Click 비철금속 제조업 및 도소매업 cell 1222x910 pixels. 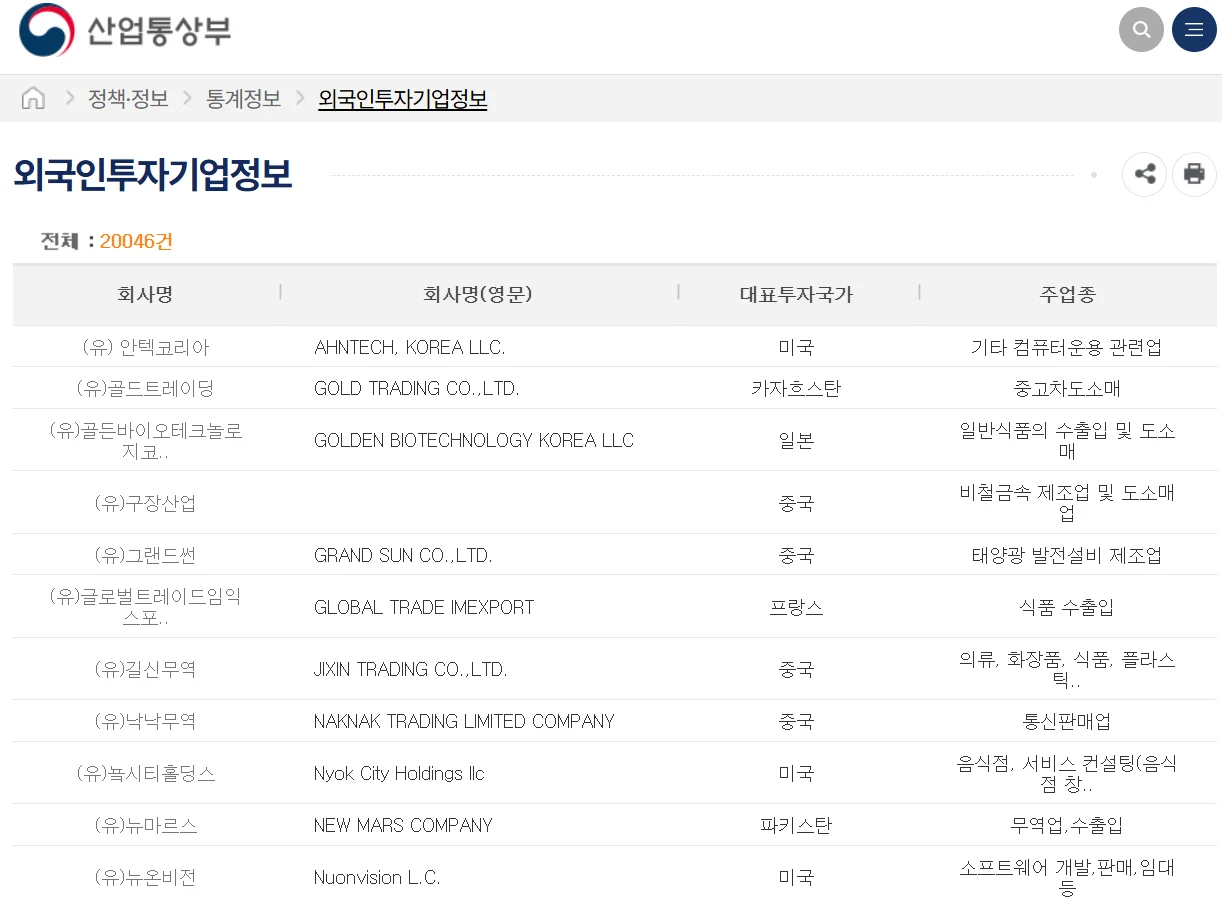coord(1067,503)
